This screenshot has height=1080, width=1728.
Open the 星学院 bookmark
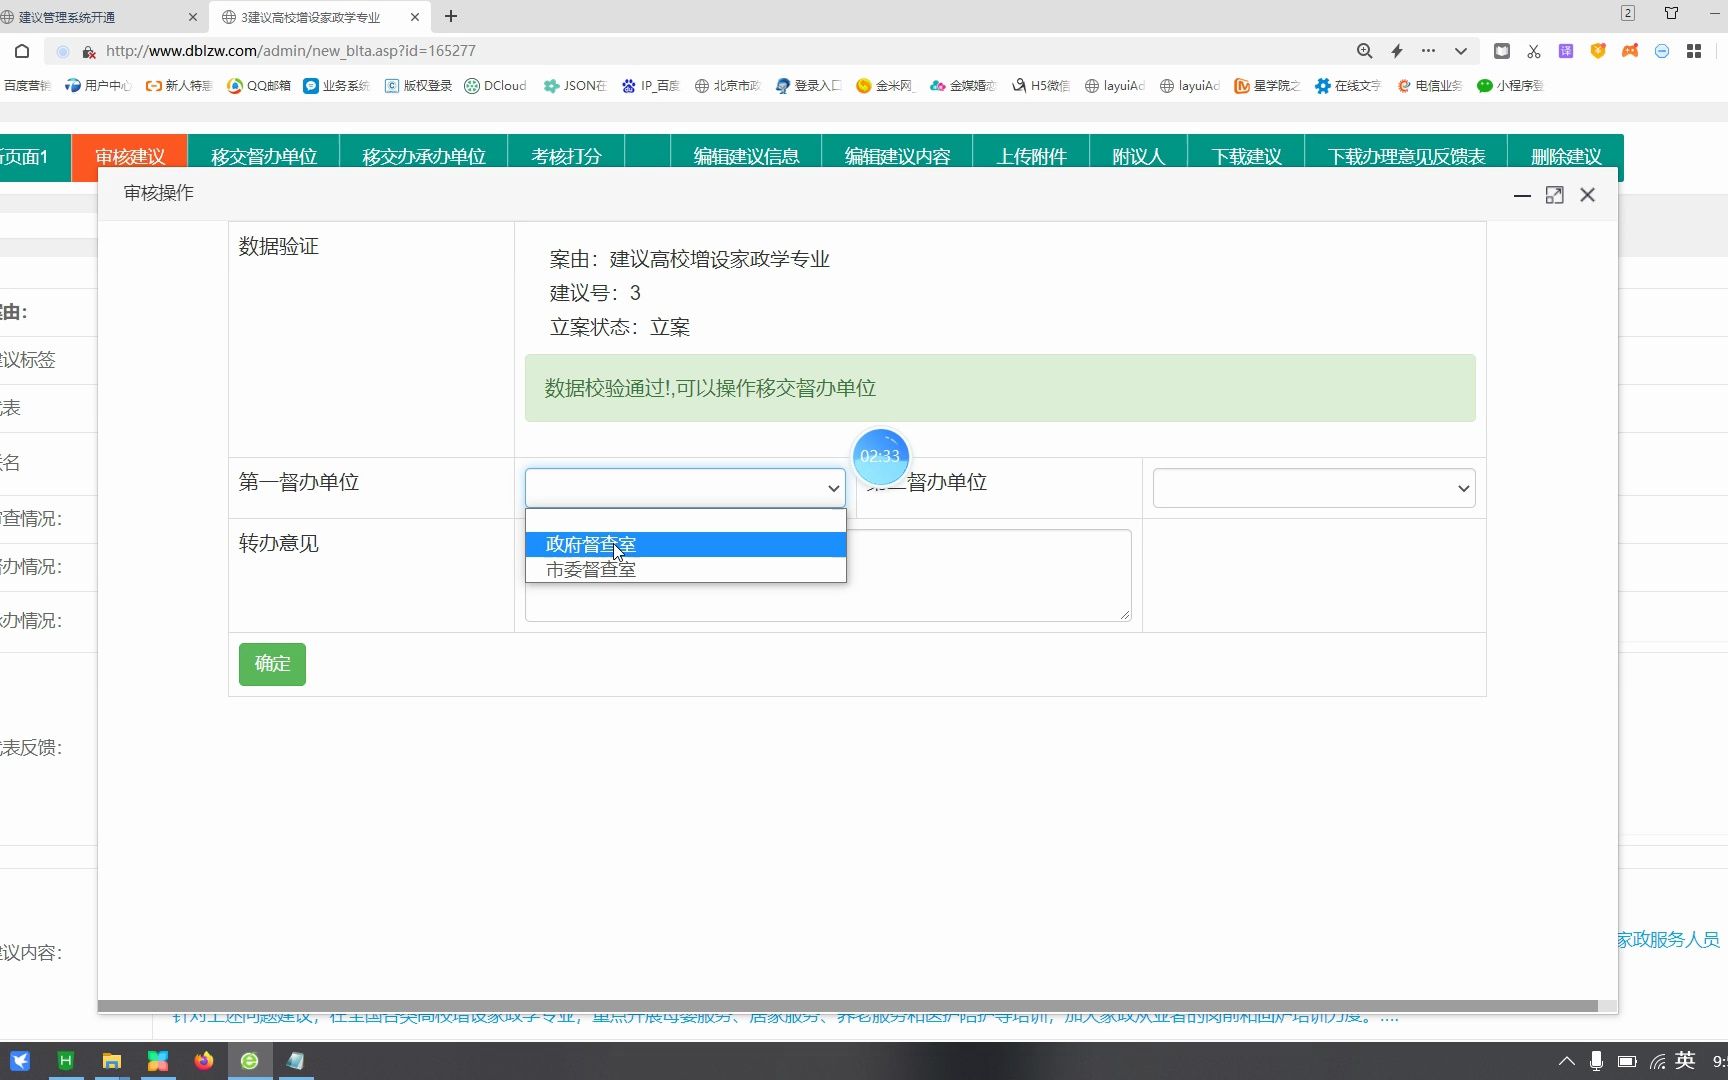(1267, 86)
